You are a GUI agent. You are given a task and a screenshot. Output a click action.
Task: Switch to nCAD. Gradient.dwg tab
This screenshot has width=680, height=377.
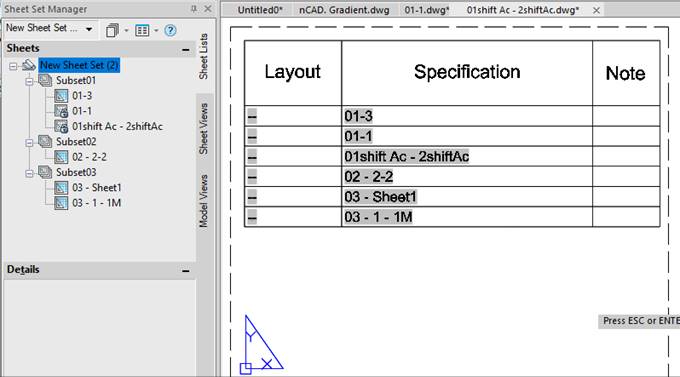point(344,10)
